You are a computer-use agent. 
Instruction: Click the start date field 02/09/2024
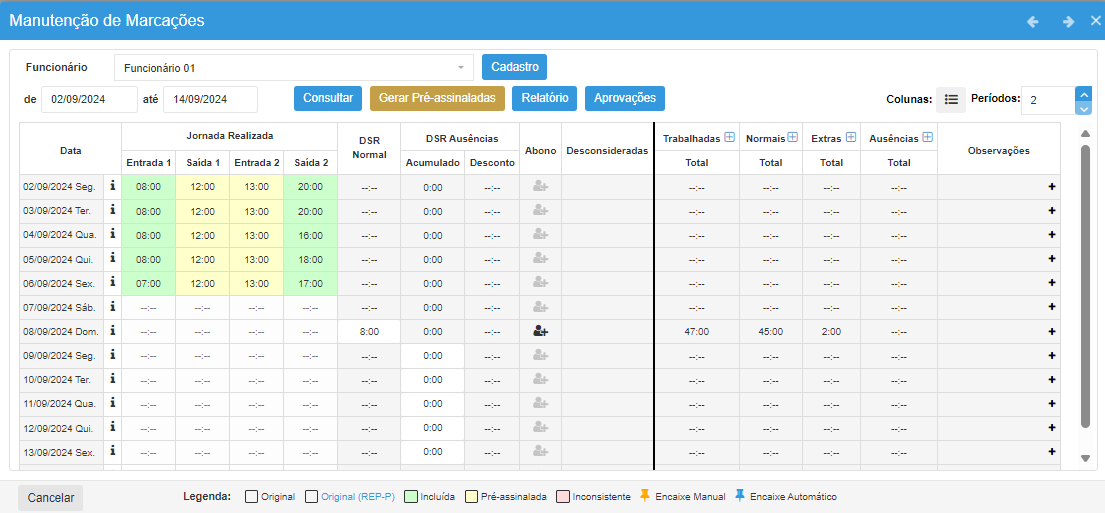(x=89, y=99)
